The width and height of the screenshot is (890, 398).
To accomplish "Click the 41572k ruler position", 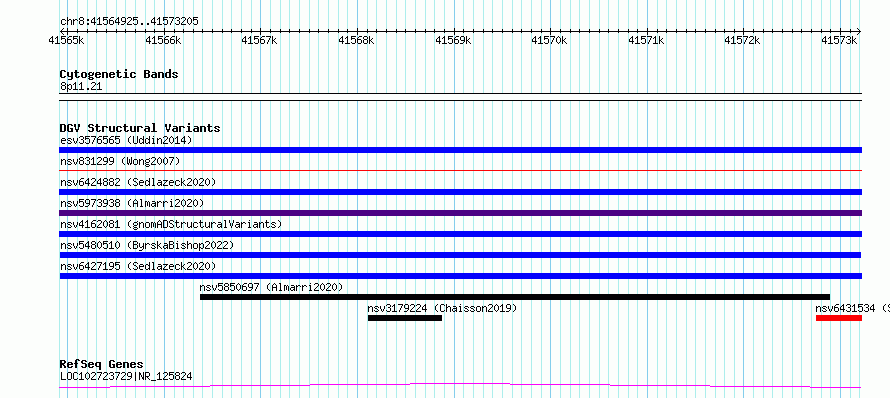I will (742, 40).
